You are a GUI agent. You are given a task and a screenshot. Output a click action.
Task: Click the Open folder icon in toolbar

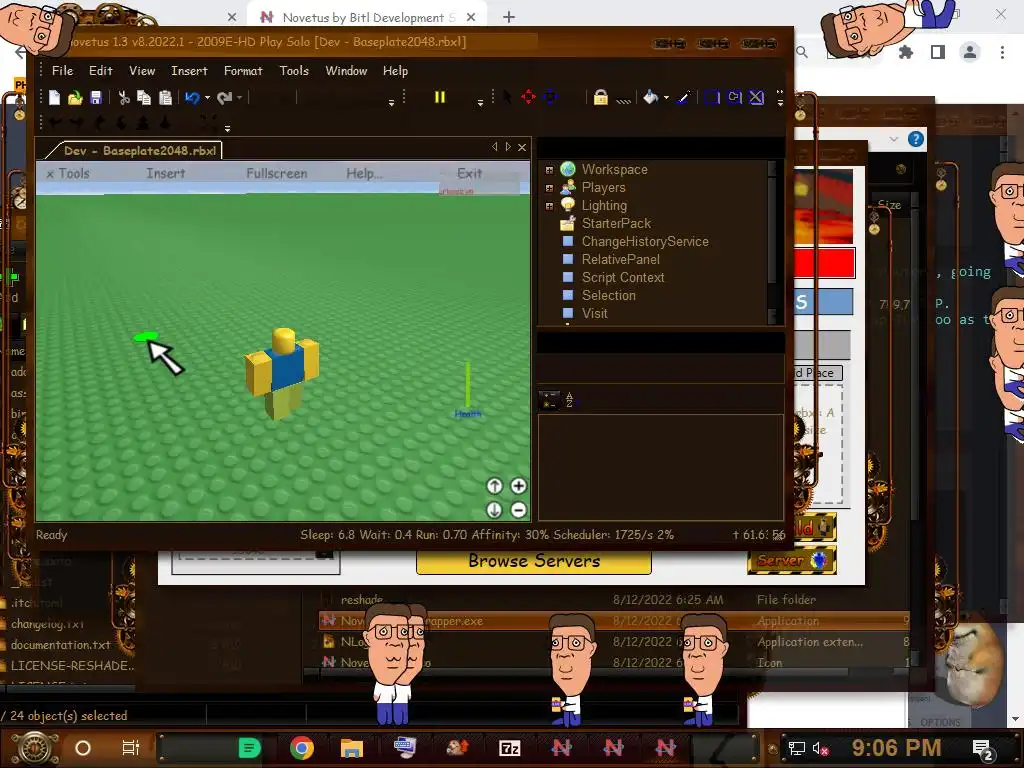point(75,98)
